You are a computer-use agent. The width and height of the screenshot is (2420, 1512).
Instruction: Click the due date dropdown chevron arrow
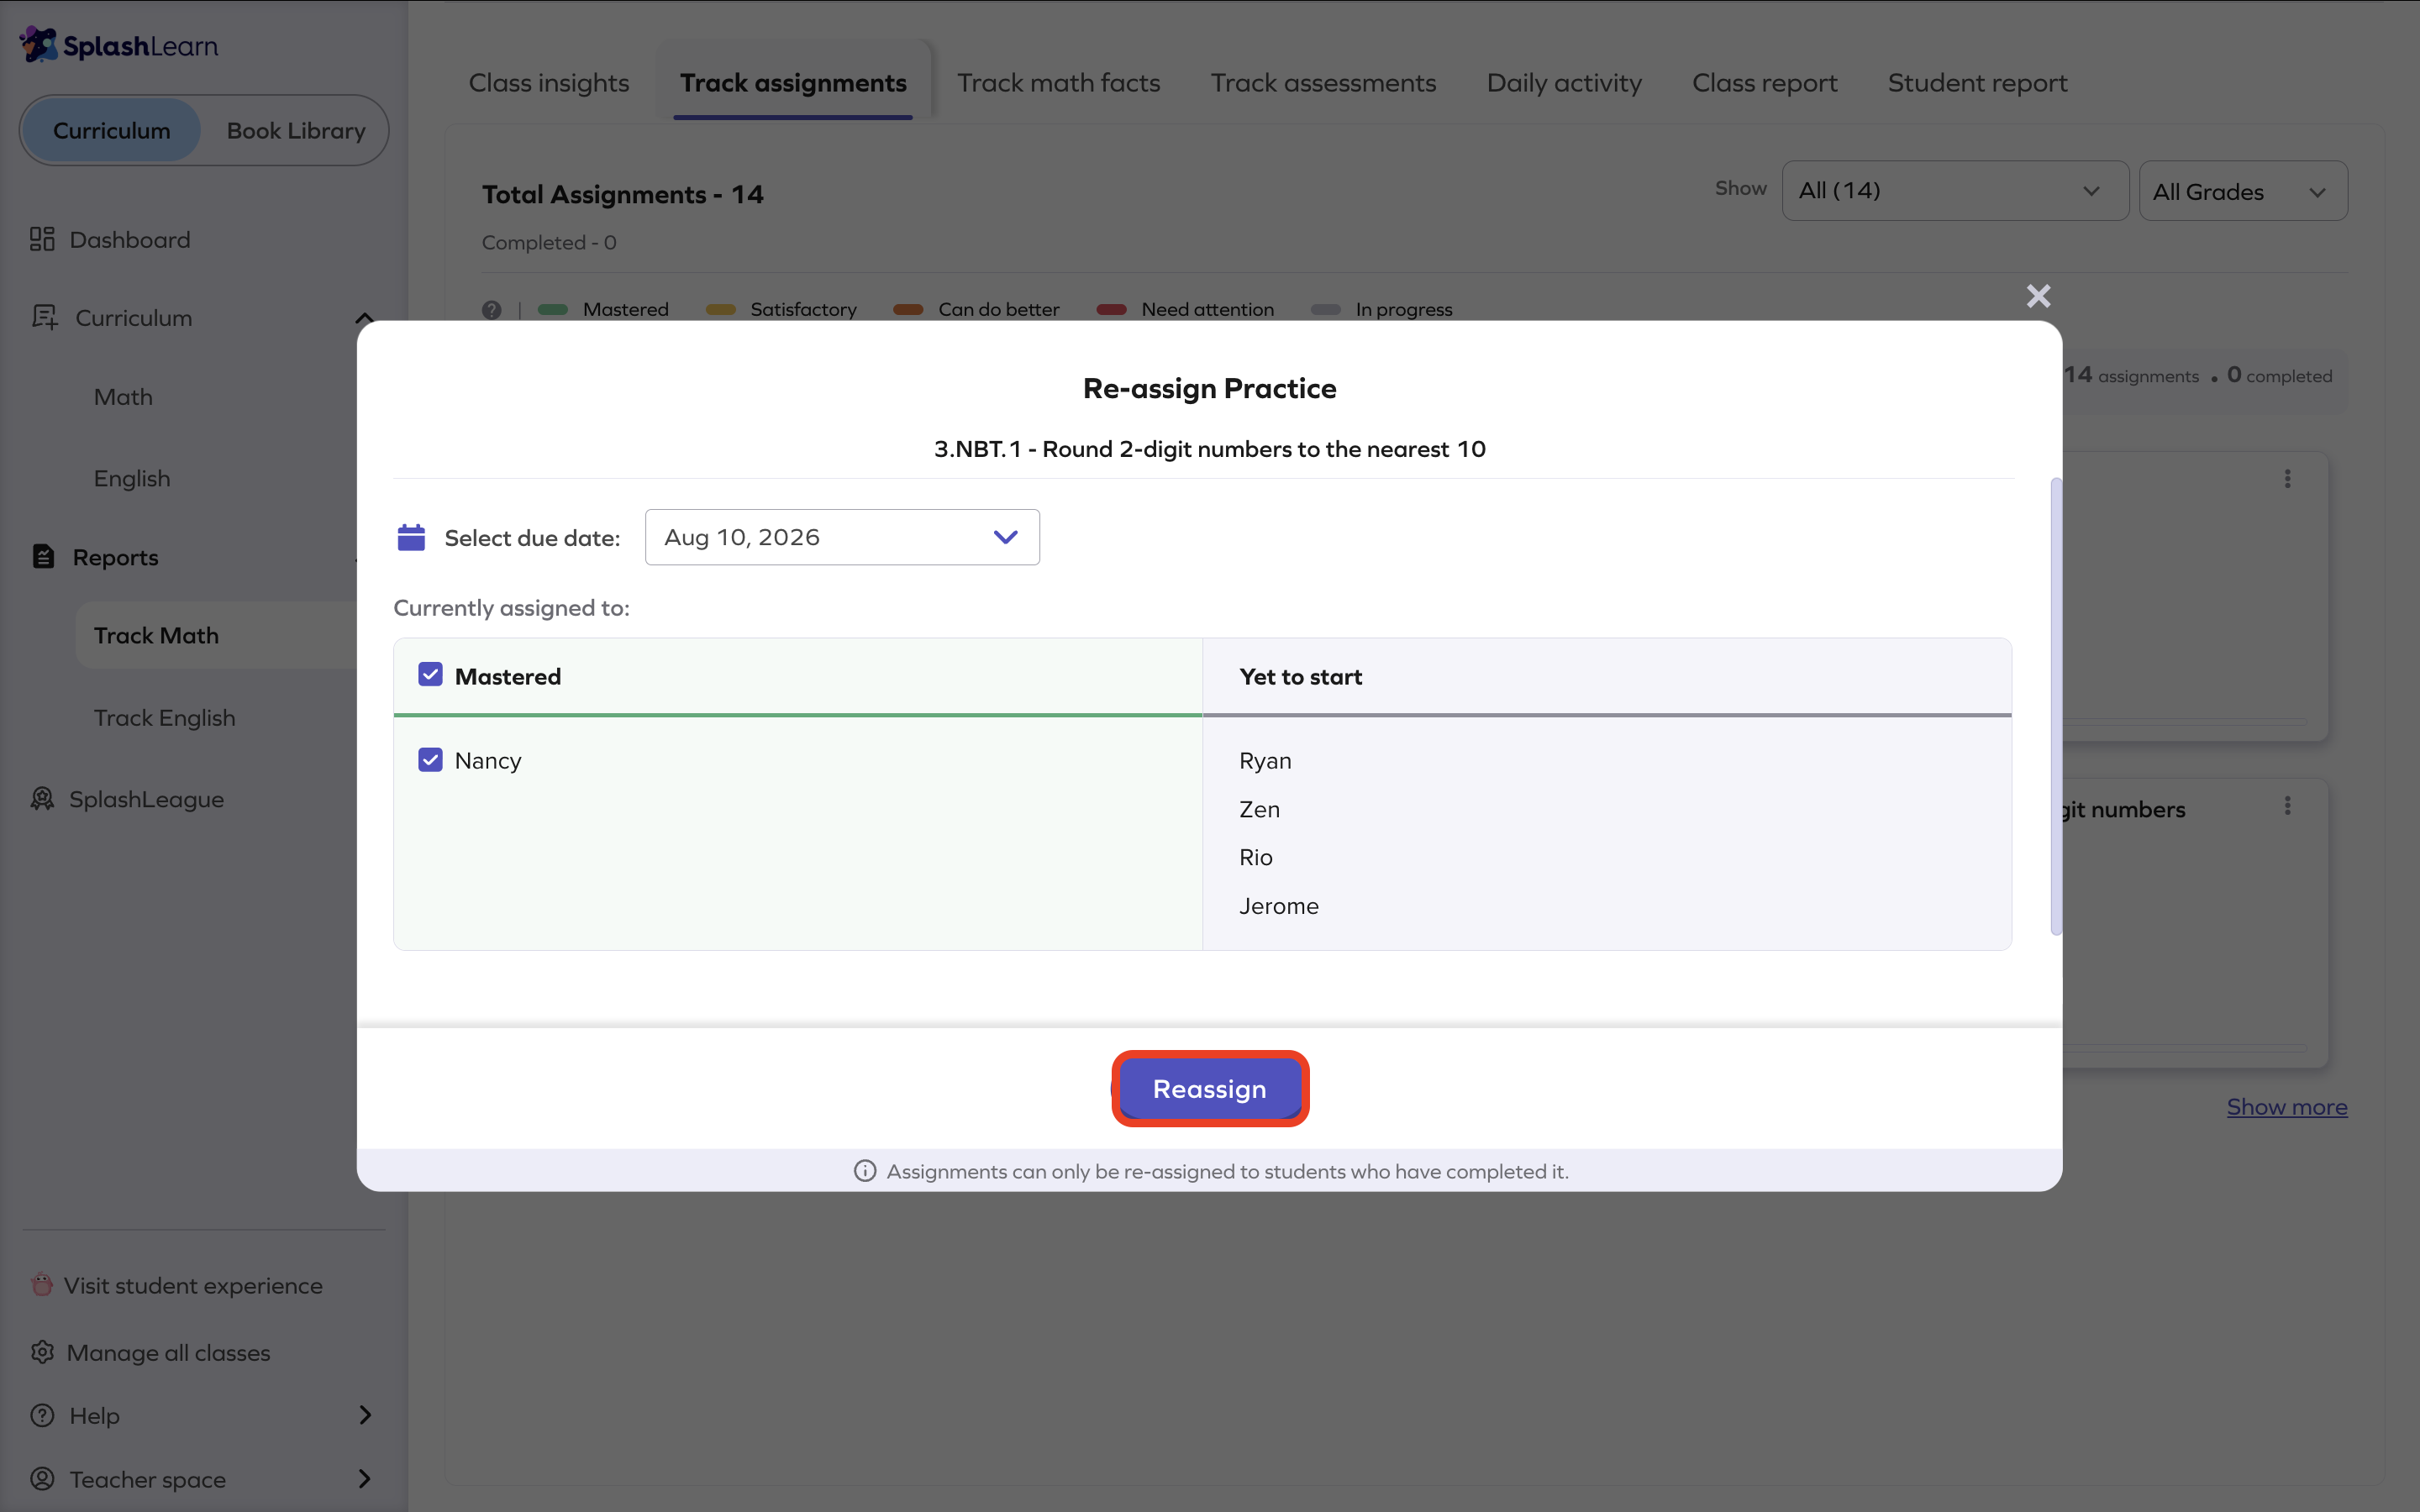coord(1005,537)
